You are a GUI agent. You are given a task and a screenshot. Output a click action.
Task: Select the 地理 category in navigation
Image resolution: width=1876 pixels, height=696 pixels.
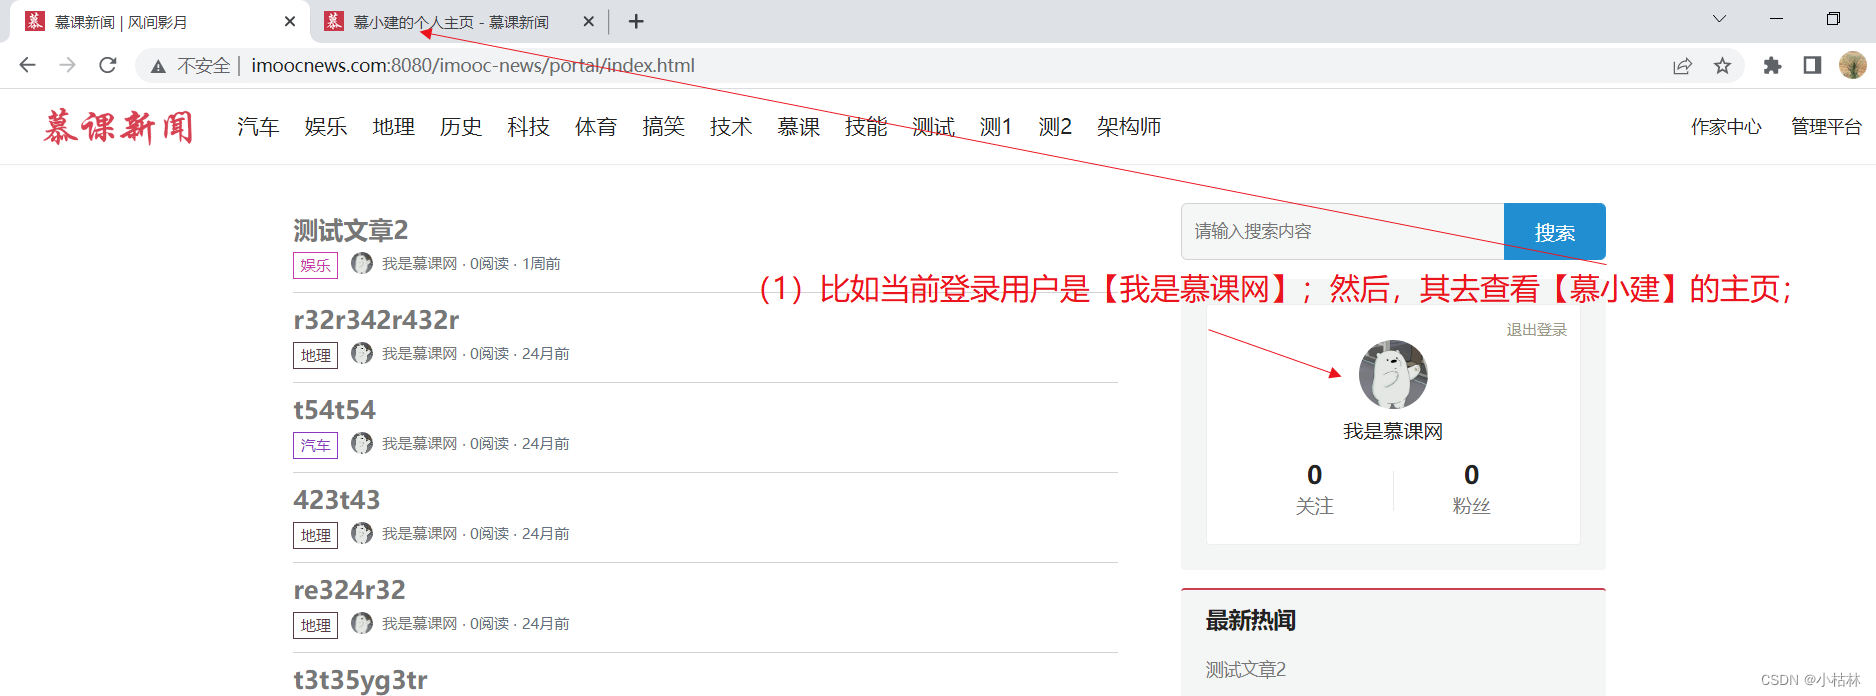pos(394,127)
